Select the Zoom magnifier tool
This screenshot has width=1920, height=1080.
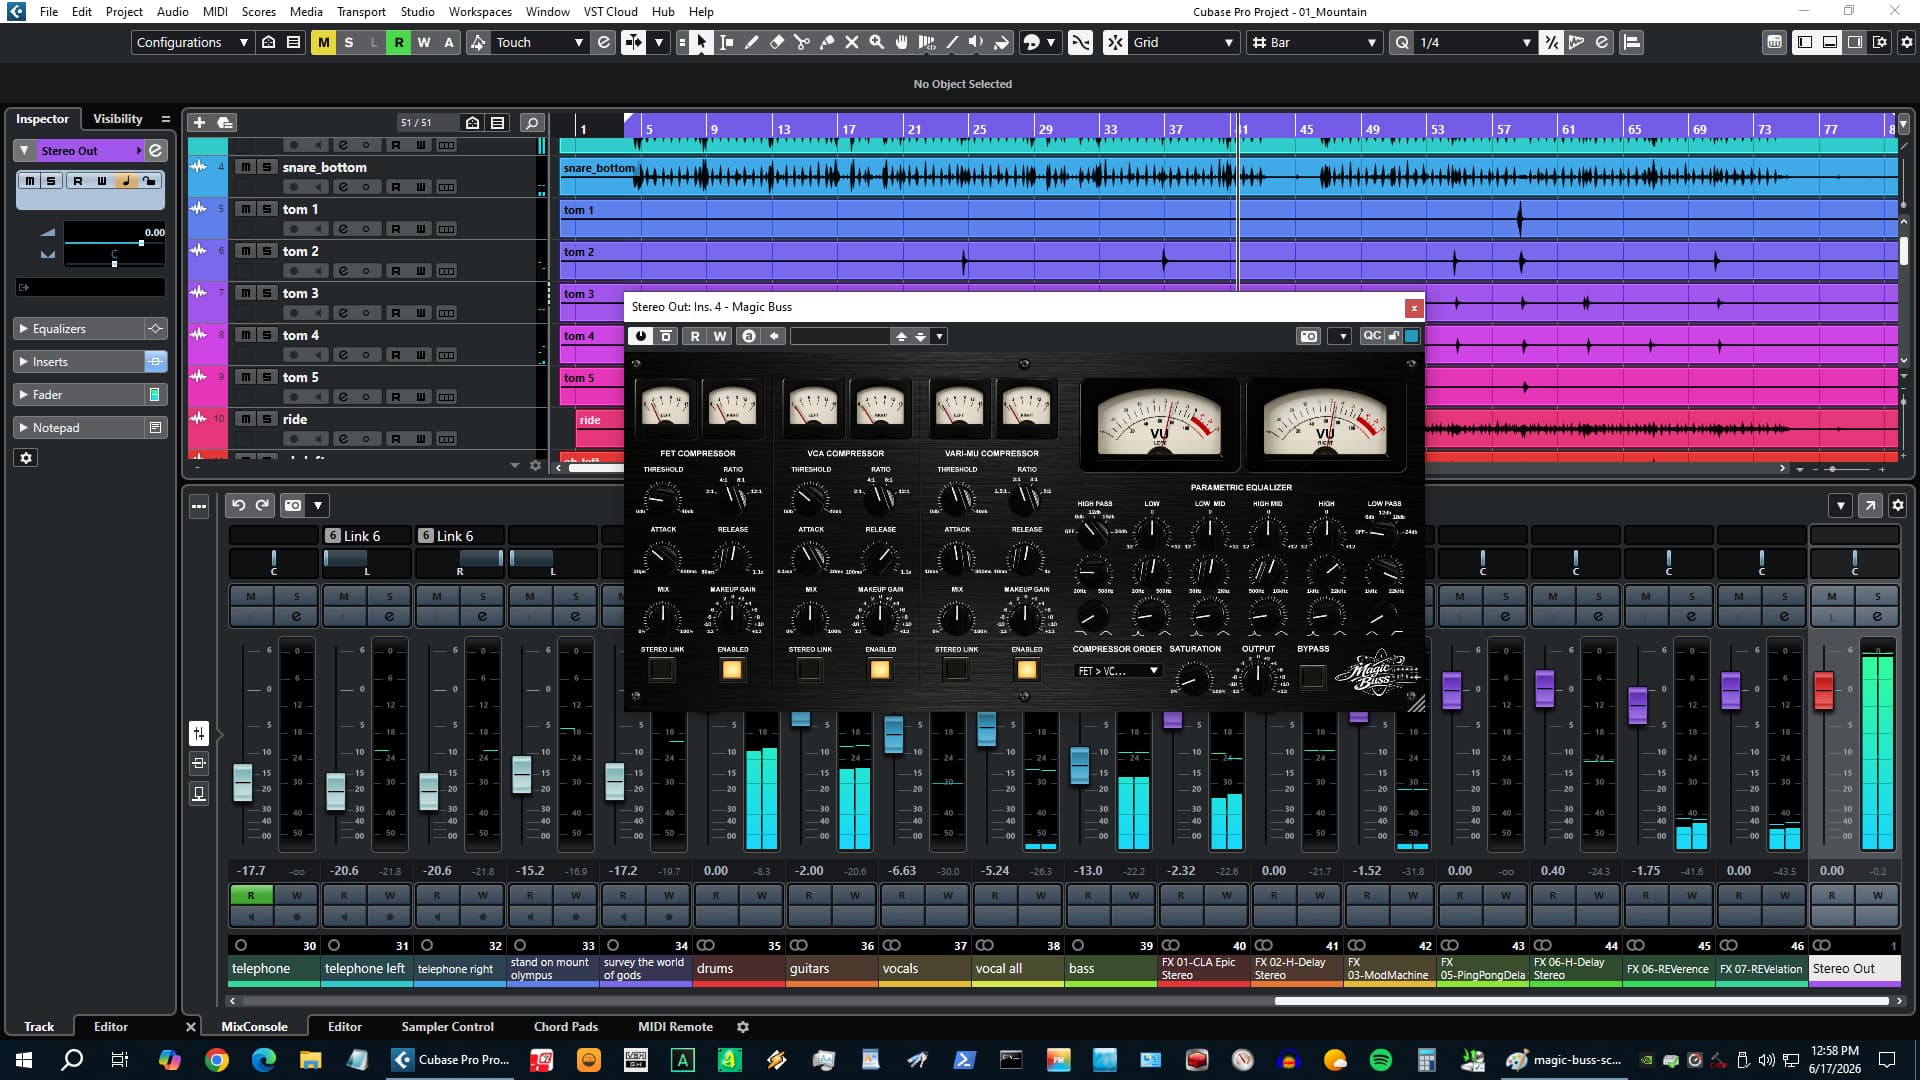point(877,42)
